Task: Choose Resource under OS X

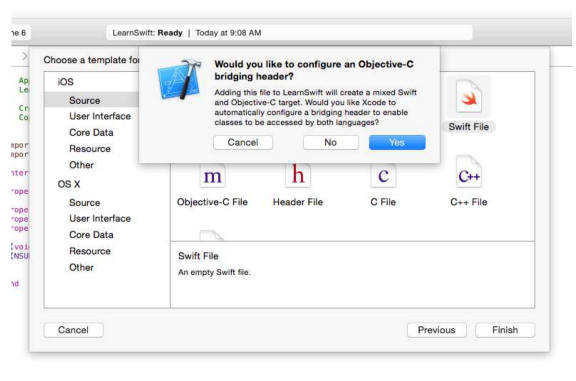Action: (x=90, y=251)
